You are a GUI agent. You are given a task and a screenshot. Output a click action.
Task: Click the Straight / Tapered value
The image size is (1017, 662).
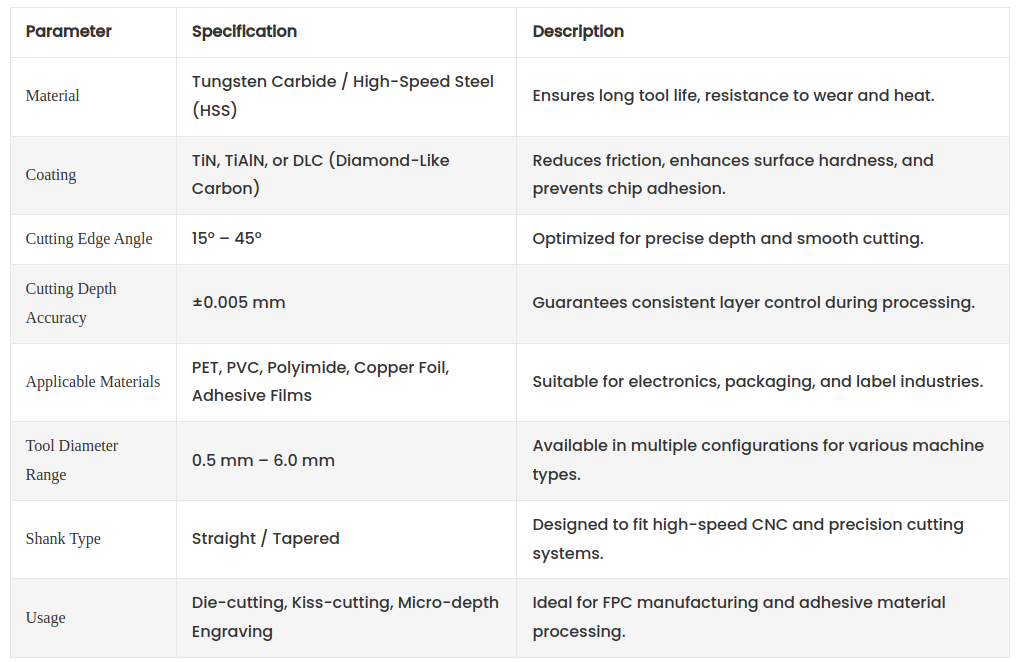pyautogui.click(x=266, y=539)
